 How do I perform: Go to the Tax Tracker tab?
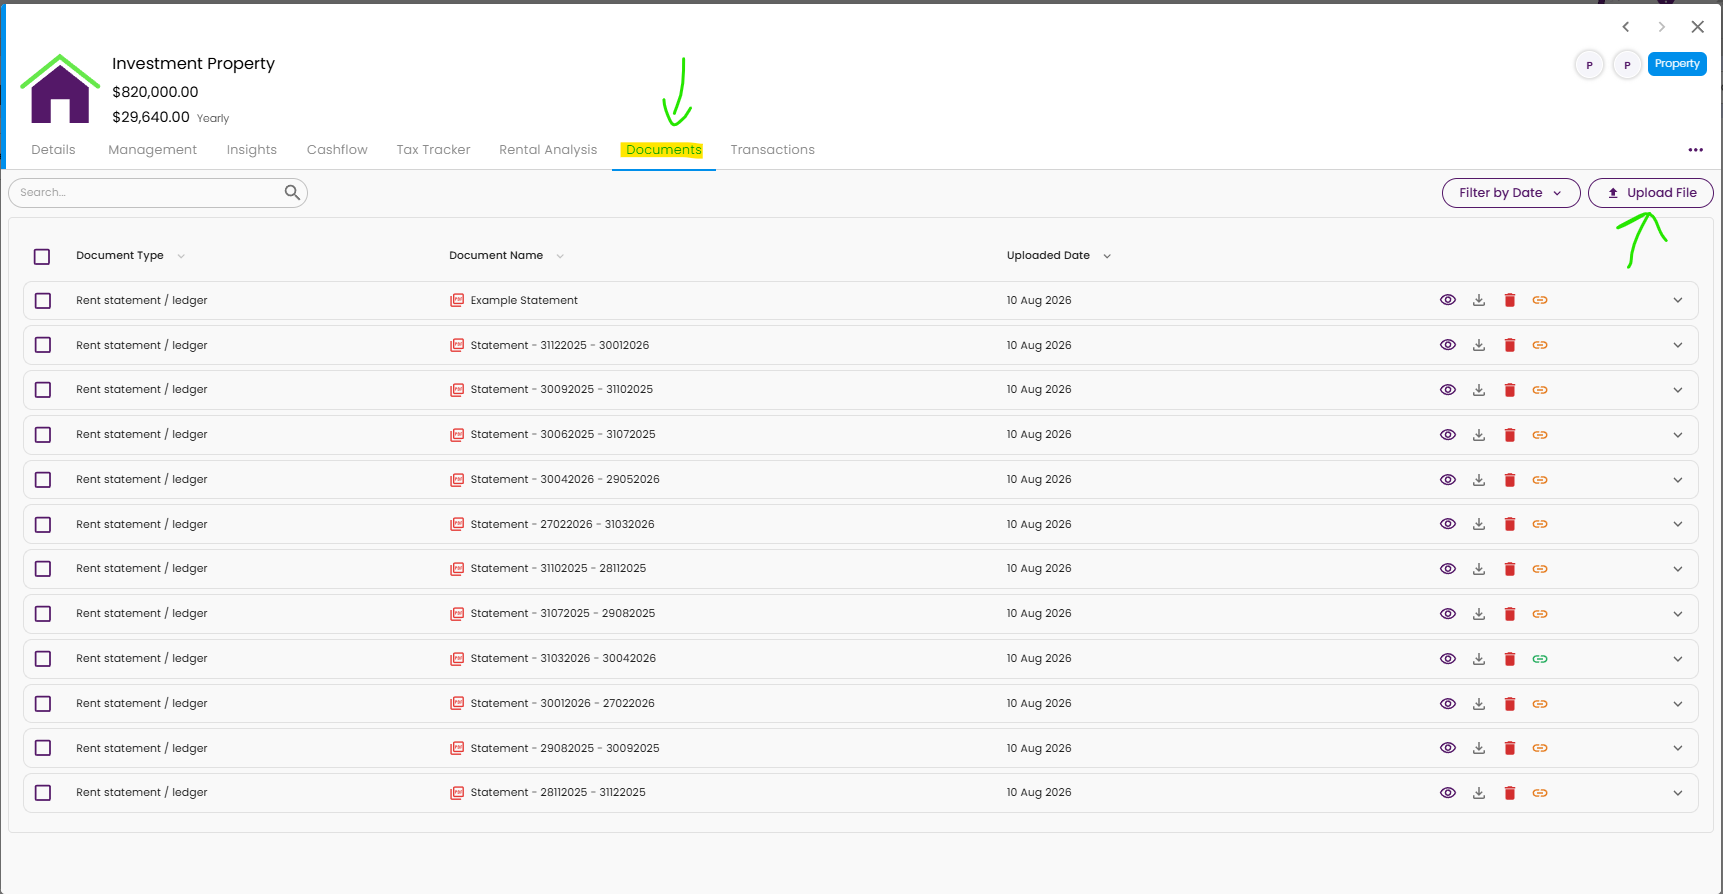coord(433,150)
